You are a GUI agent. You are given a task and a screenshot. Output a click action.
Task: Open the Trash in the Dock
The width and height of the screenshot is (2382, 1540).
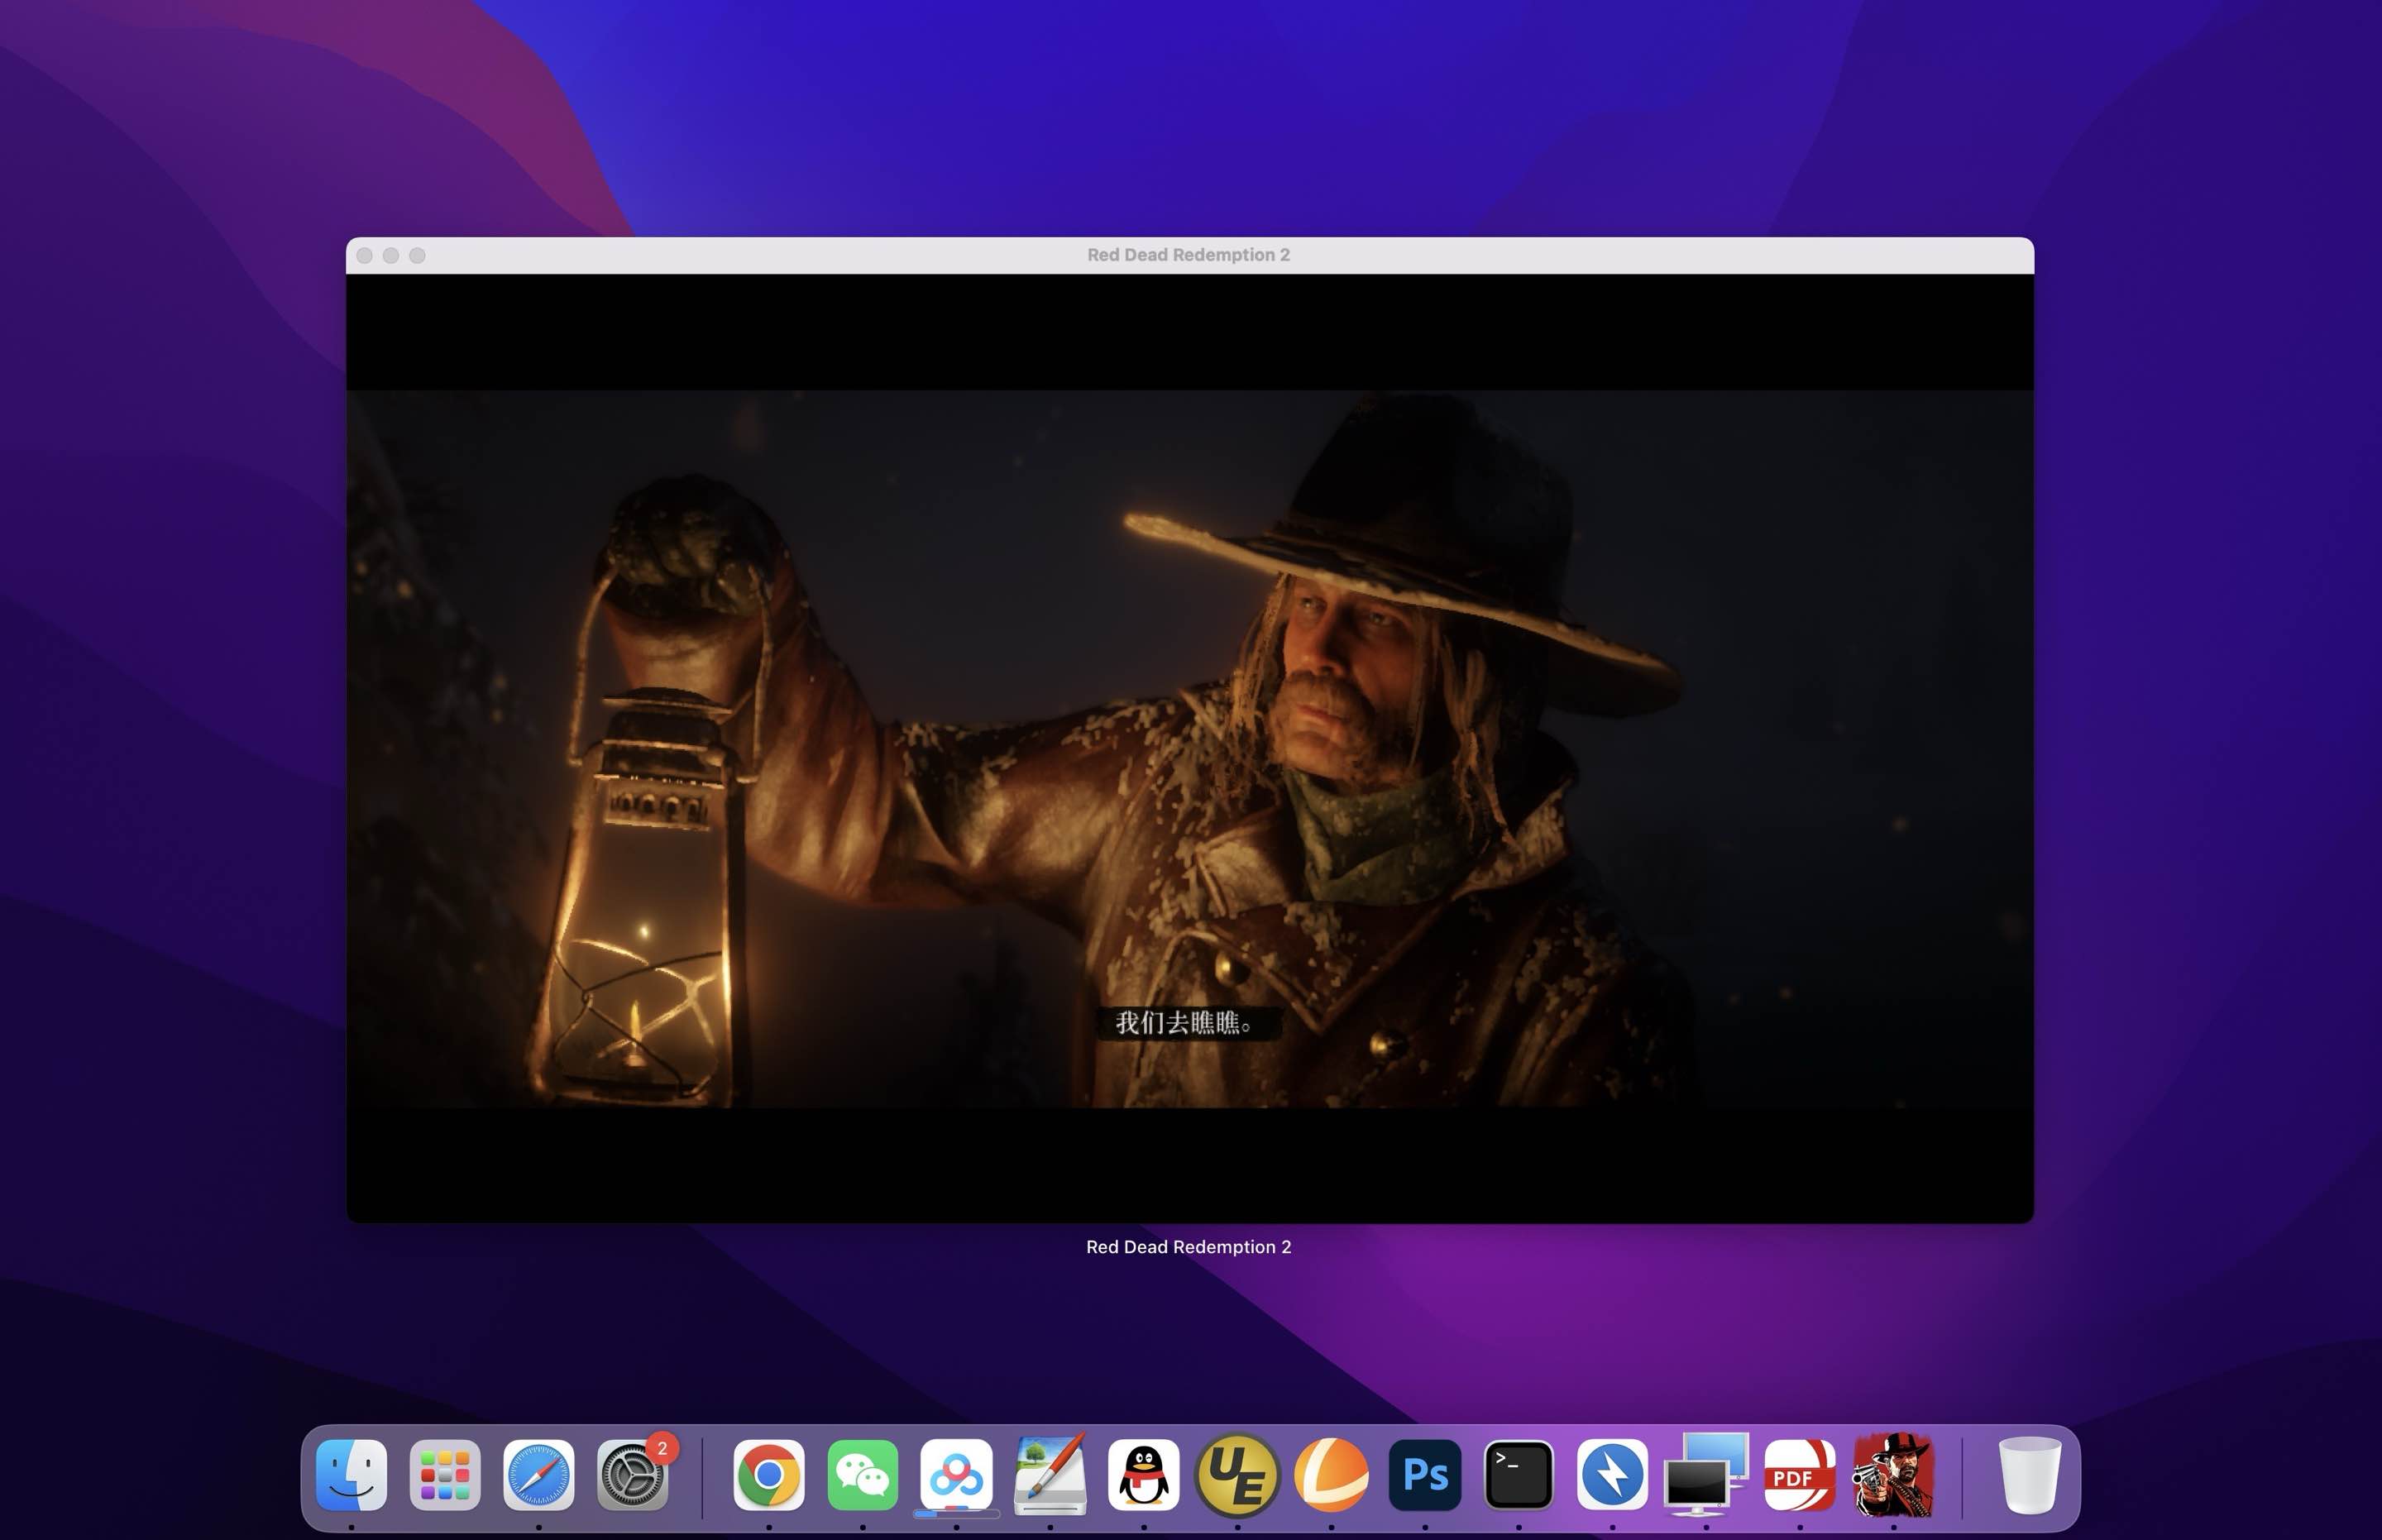point(2030,1474)
